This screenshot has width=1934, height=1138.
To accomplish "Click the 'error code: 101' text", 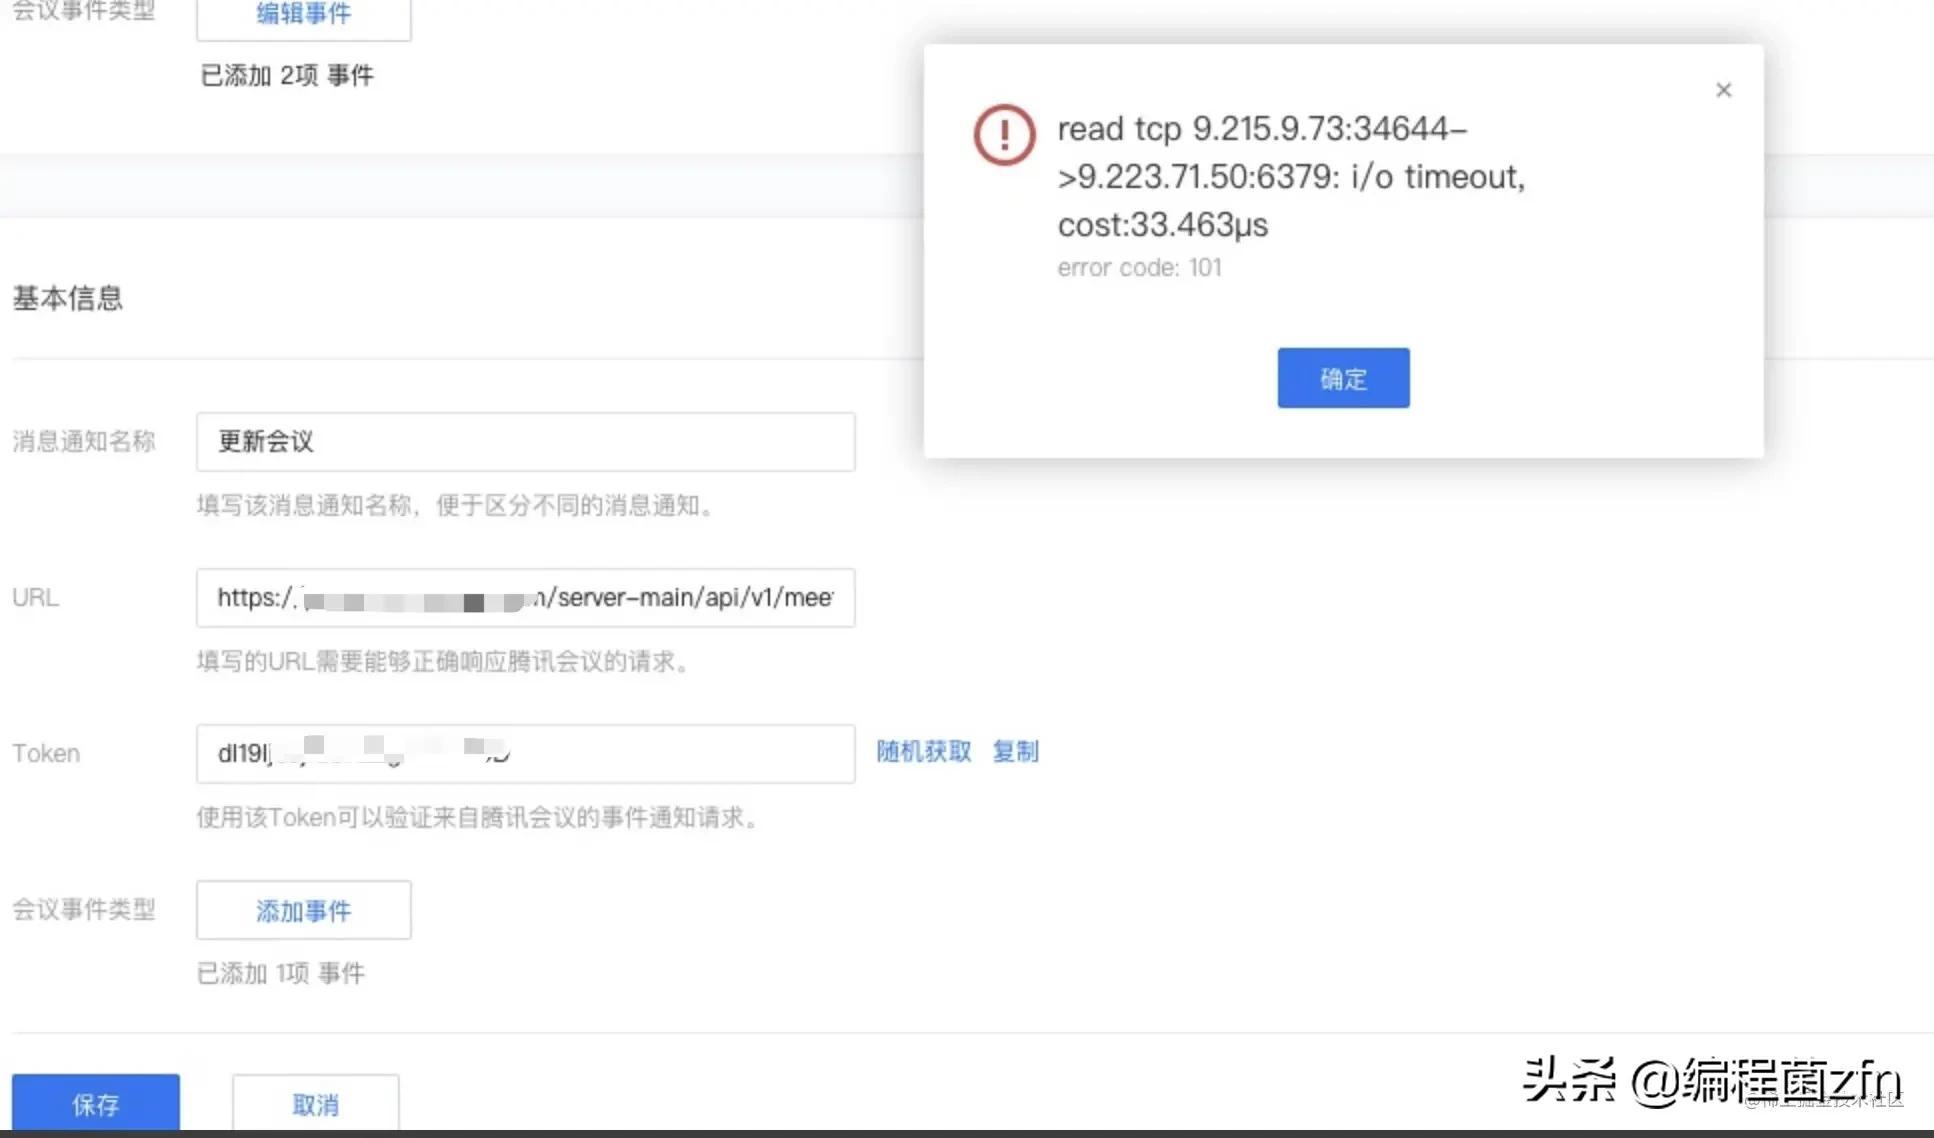I will 1139,268.
